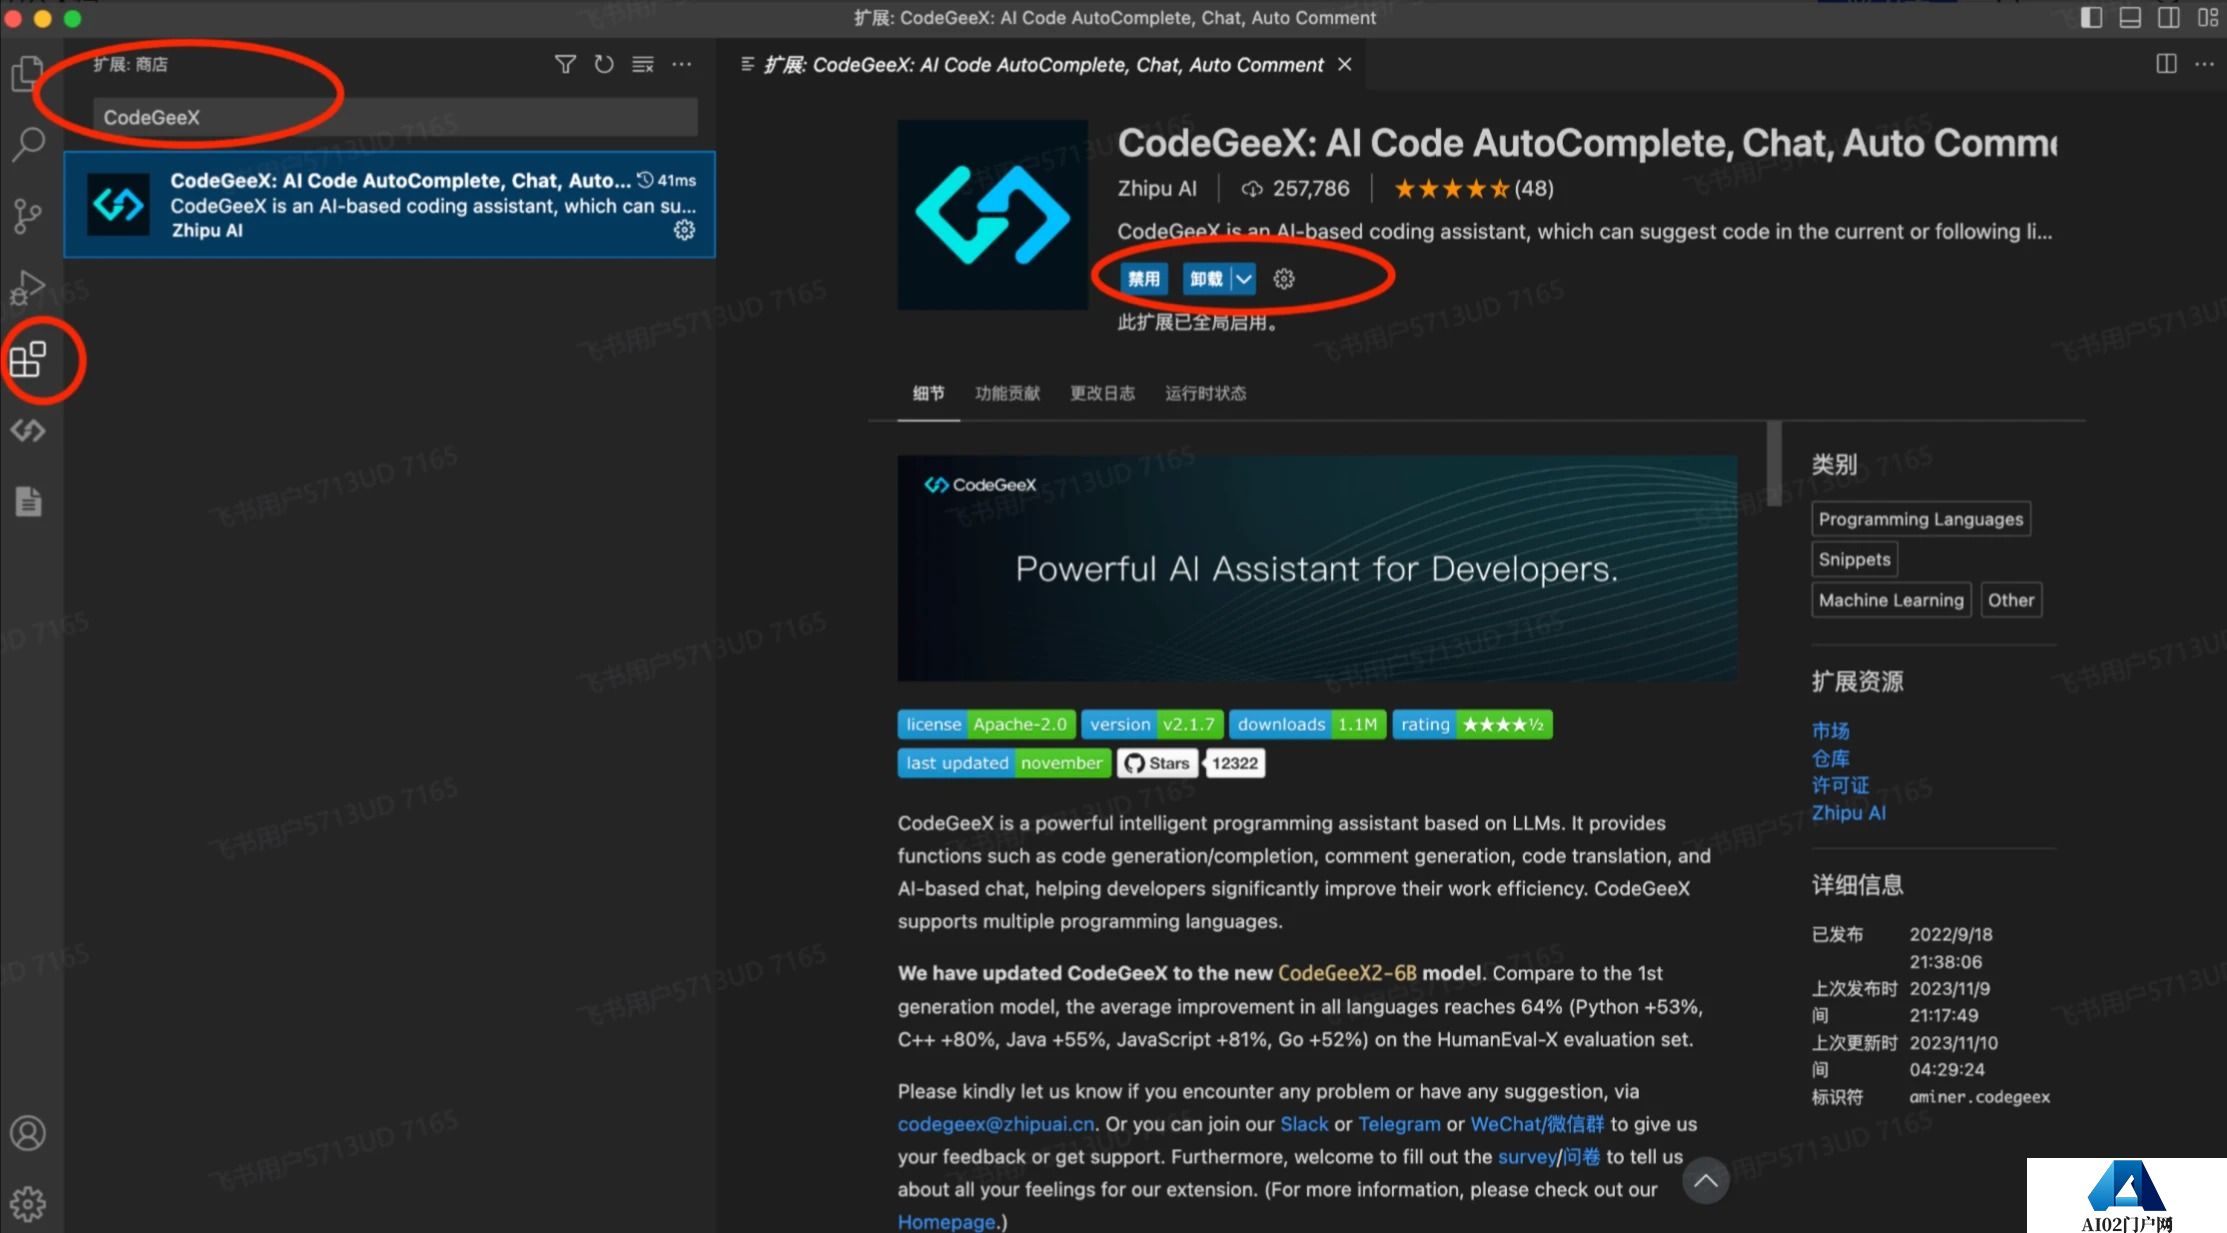Click license Apache-2.0 badge
This screenshot has height=1233, width=2227.
[986, 724]
